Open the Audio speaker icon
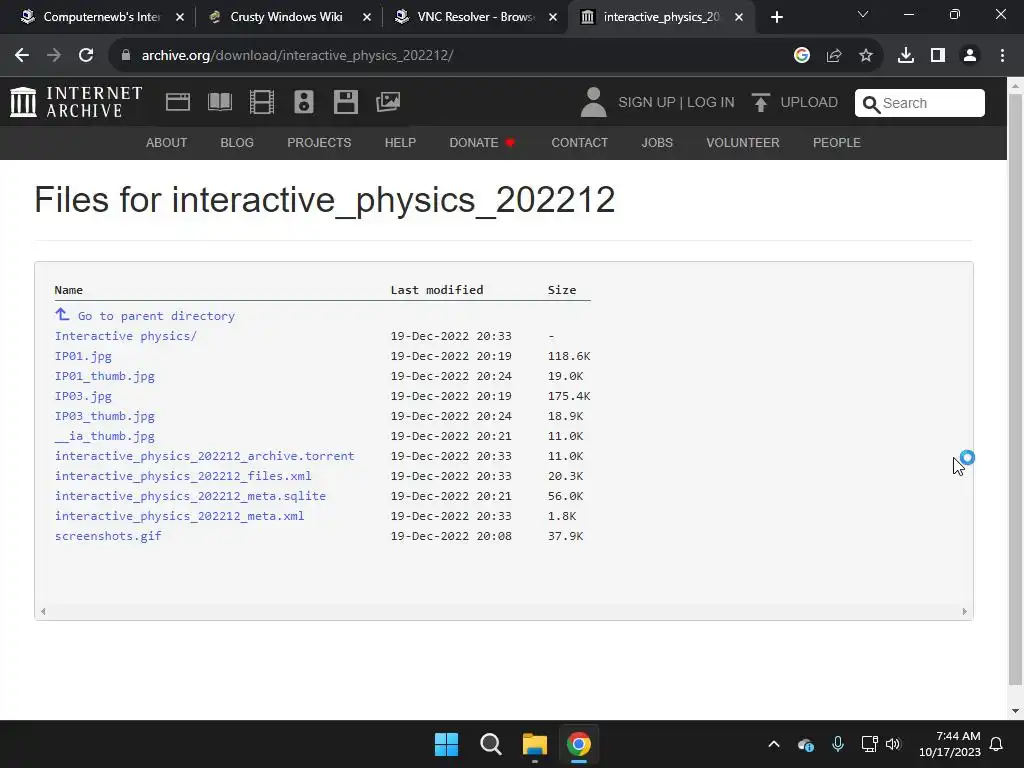Viewport: 1024px width, 768px height. click(x=304, y=102)
